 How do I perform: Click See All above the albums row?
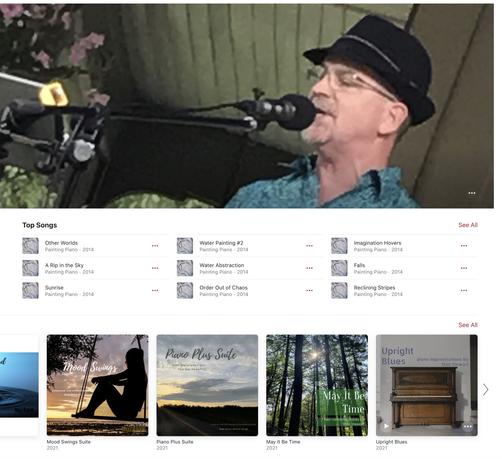click(468, 325)
